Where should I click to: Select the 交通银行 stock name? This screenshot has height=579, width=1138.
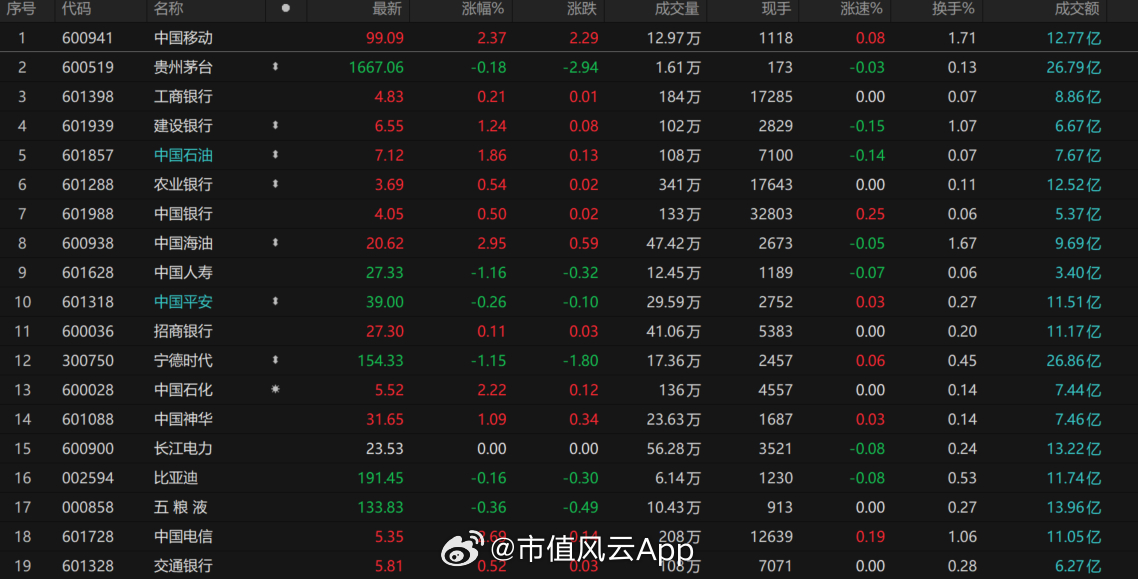point(183,565)
